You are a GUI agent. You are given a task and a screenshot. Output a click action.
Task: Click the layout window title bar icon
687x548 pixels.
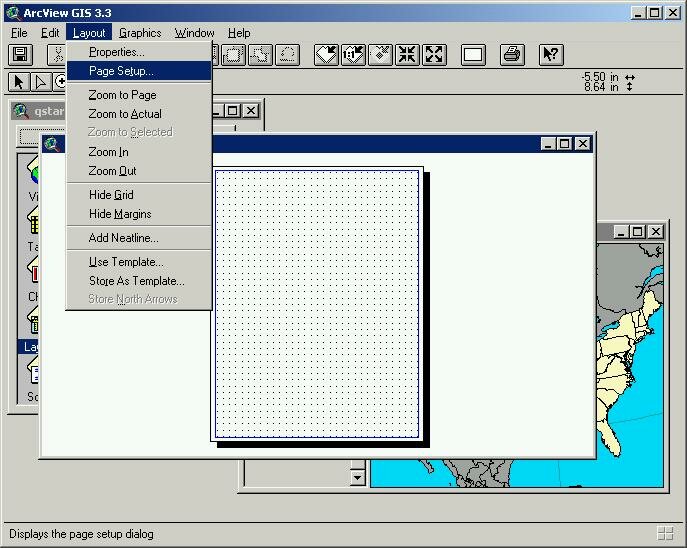52,144
